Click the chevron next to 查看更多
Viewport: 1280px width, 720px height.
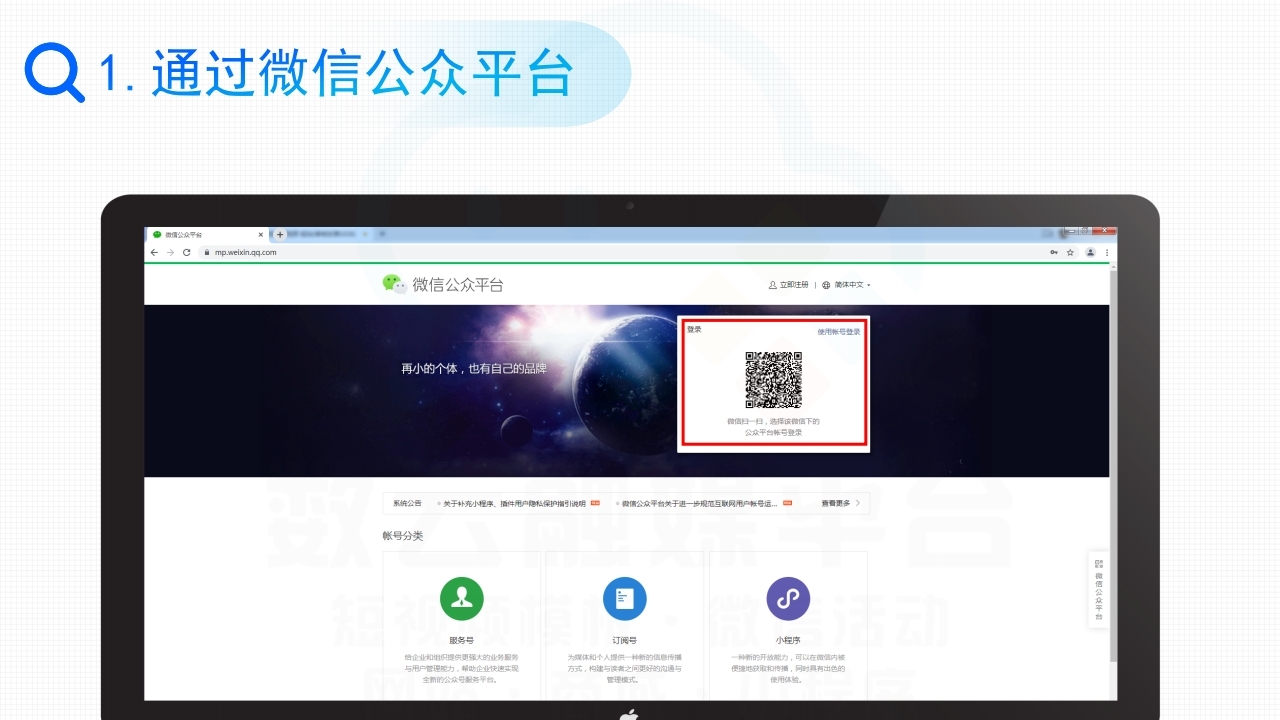pyautogui.click(x=858, y=503)
